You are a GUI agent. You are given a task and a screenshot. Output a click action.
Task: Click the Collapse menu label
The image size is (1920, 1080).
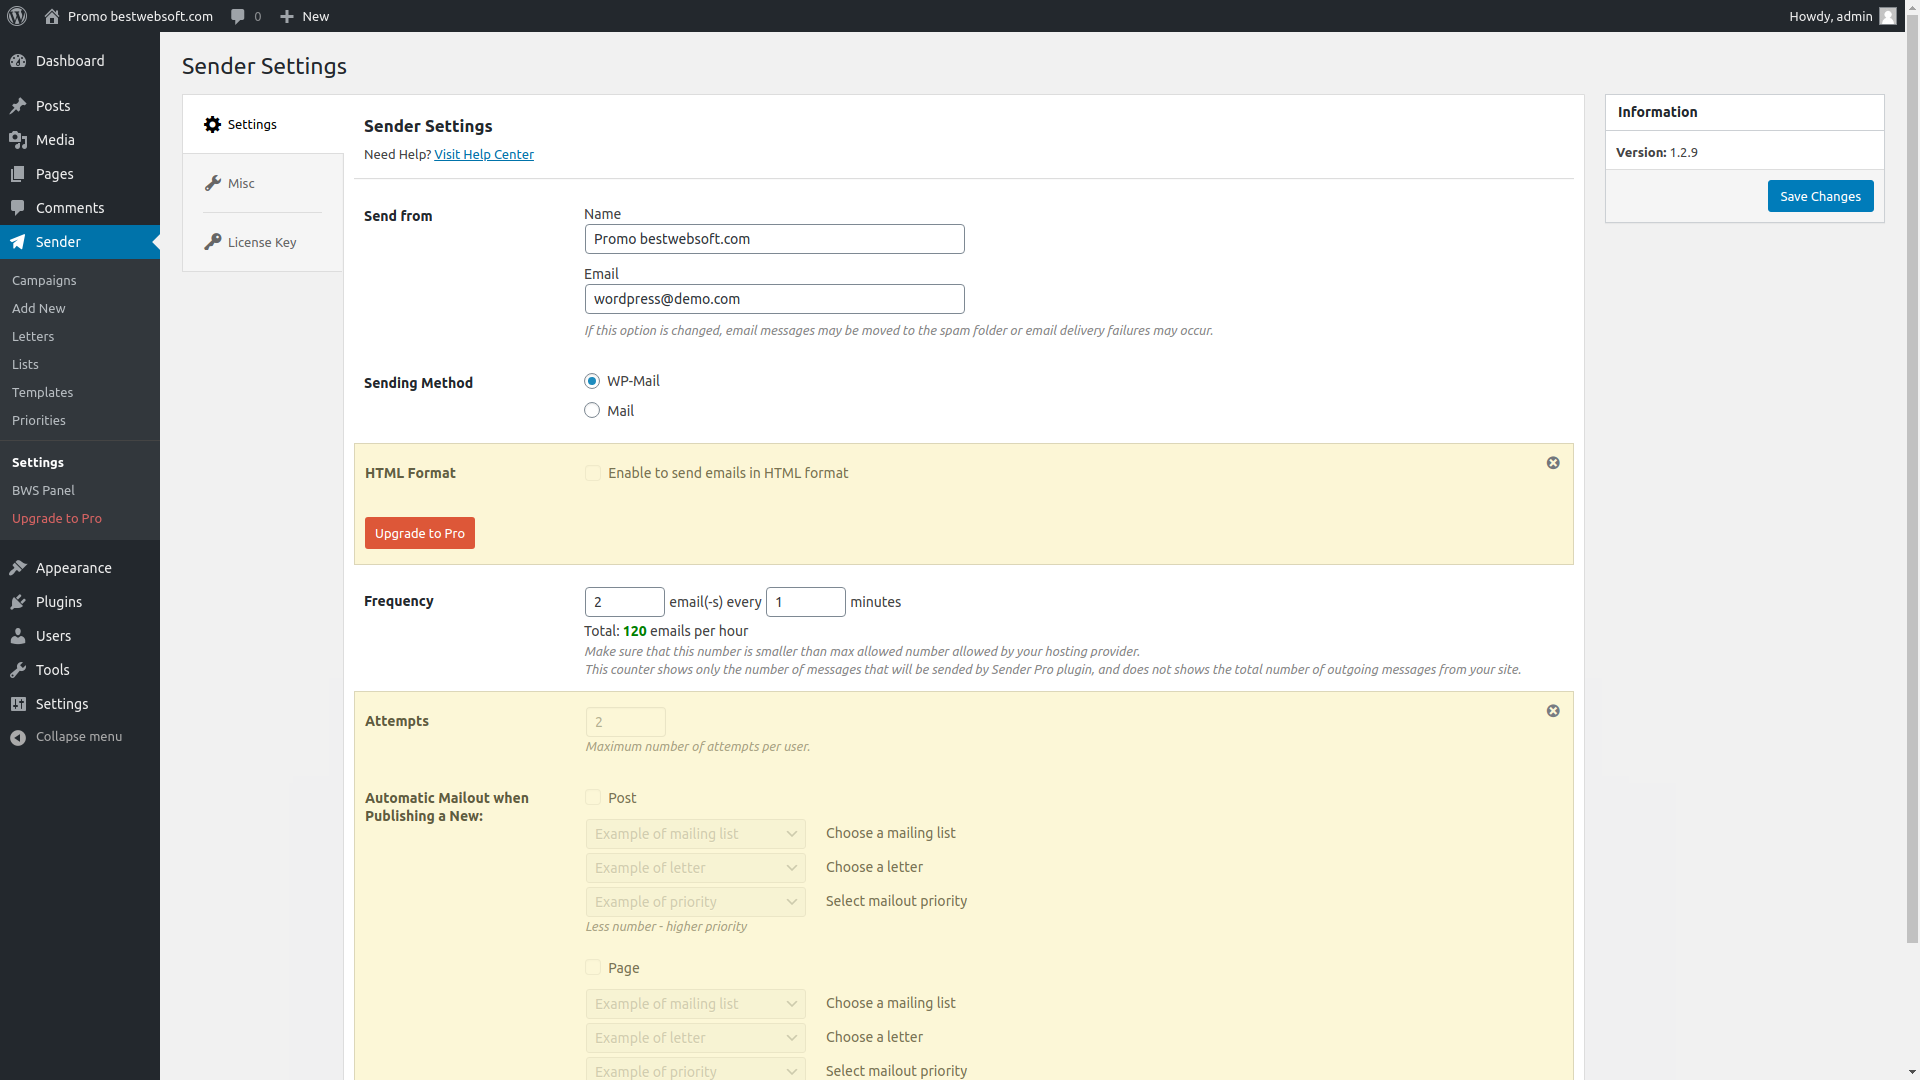pos(79,737)
